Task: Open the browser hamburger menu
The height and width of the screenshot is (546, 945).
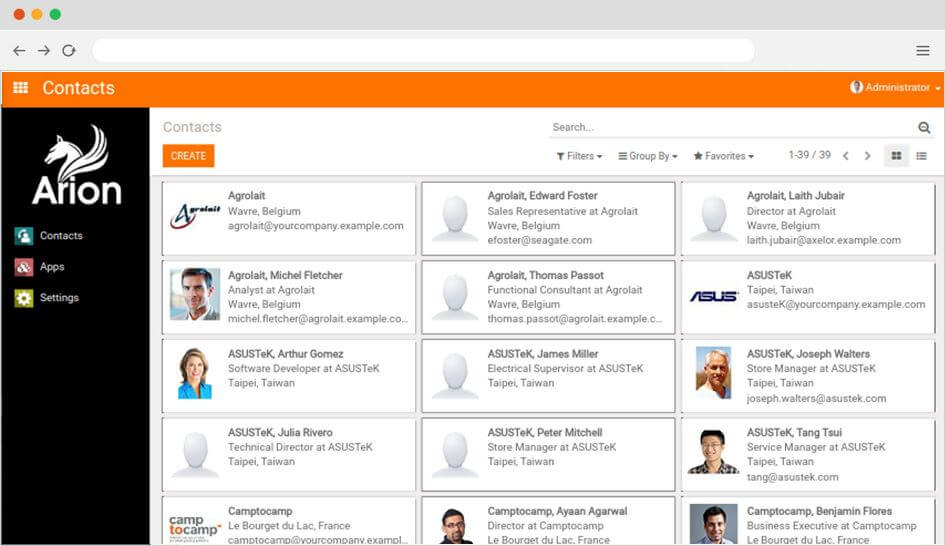Action: tap(923, 51)
